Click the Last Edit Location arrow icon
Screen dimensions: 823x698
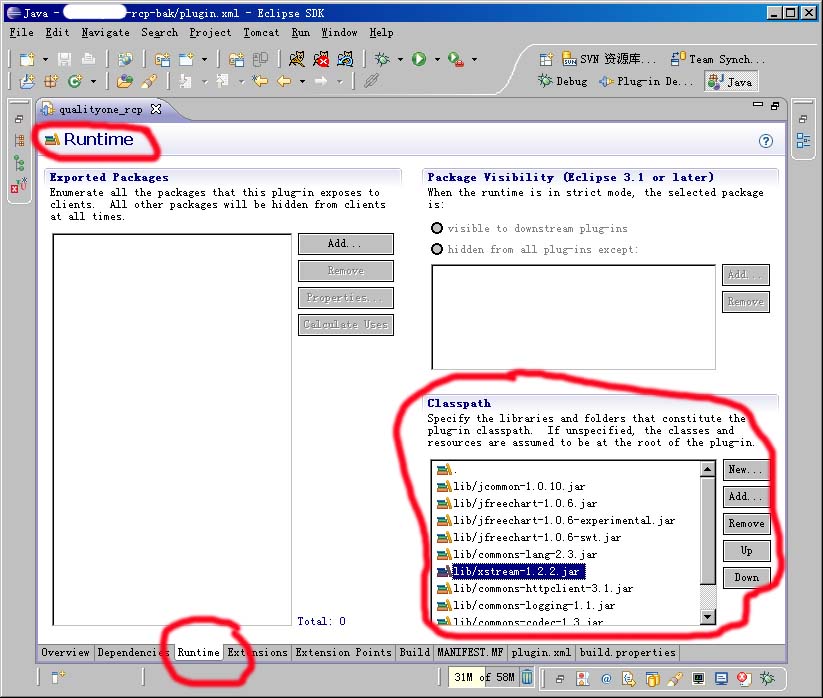click(x=259, y=81)
